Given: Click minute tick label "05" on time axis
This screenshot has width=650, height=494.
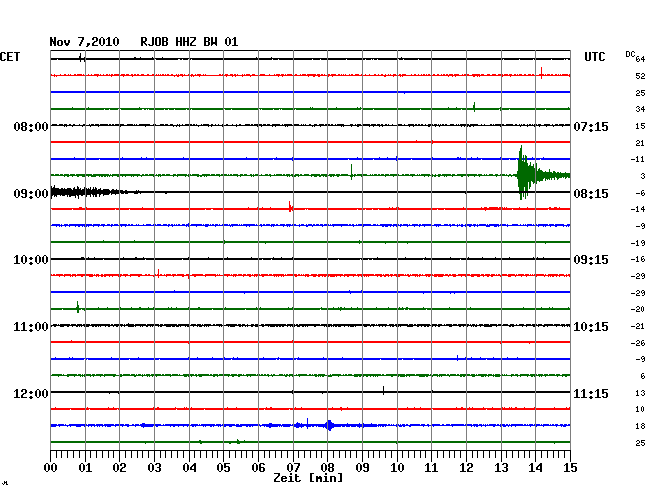Looking at the screenshot, I should 223,468.
